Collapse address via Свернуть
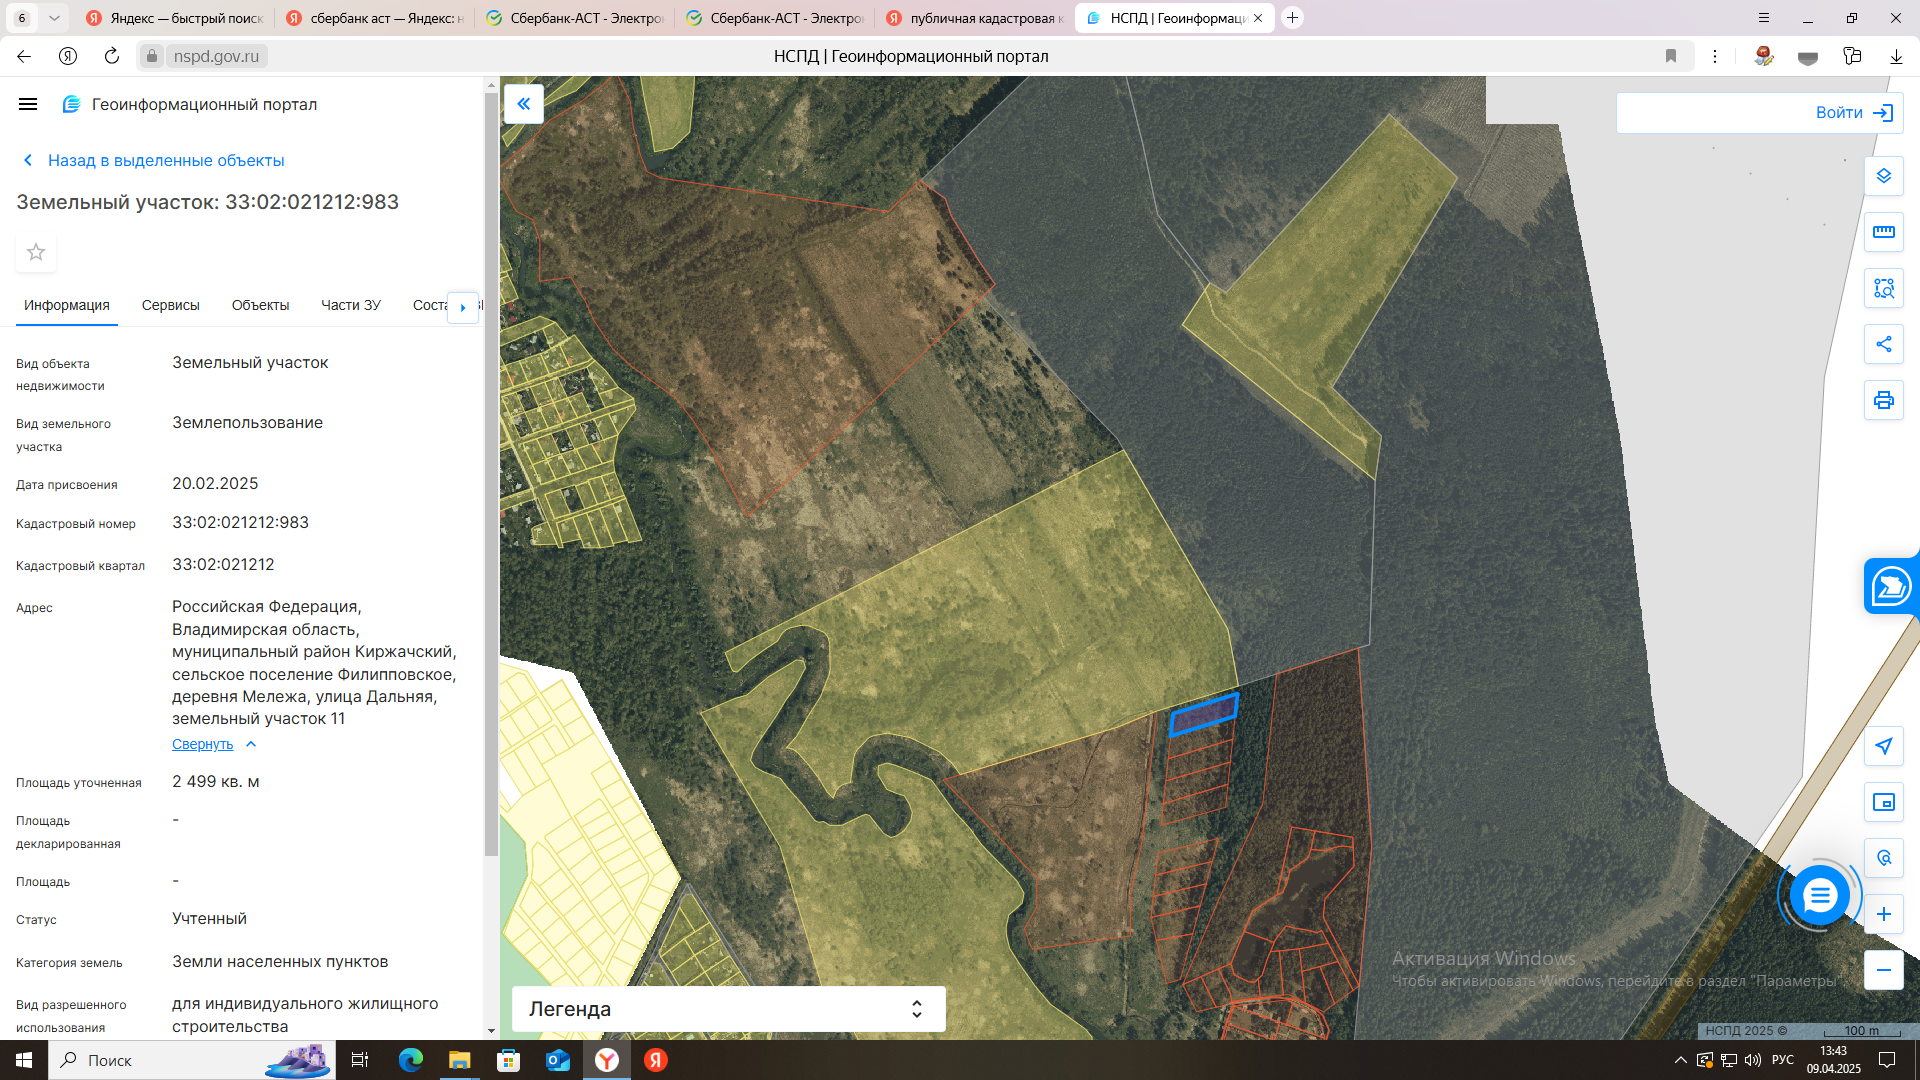Screen dimensions: 1920x1080 (203, 744)
